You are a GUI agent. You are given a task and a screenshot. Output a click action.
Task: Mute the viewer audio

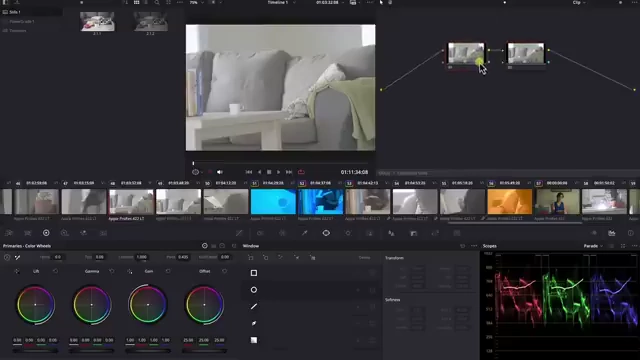[220, 172]
